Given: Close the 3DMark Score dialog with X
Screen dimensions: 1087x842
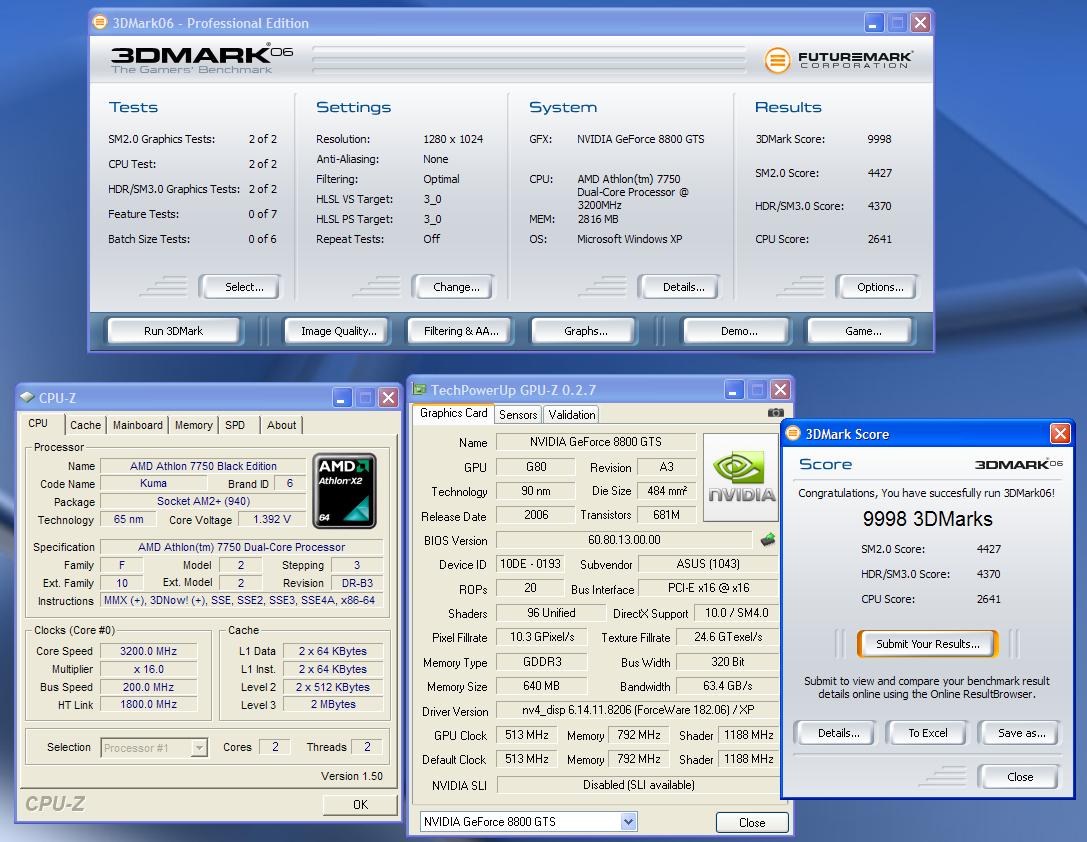Looking at the screenshot, I should tap(1060, 434).
